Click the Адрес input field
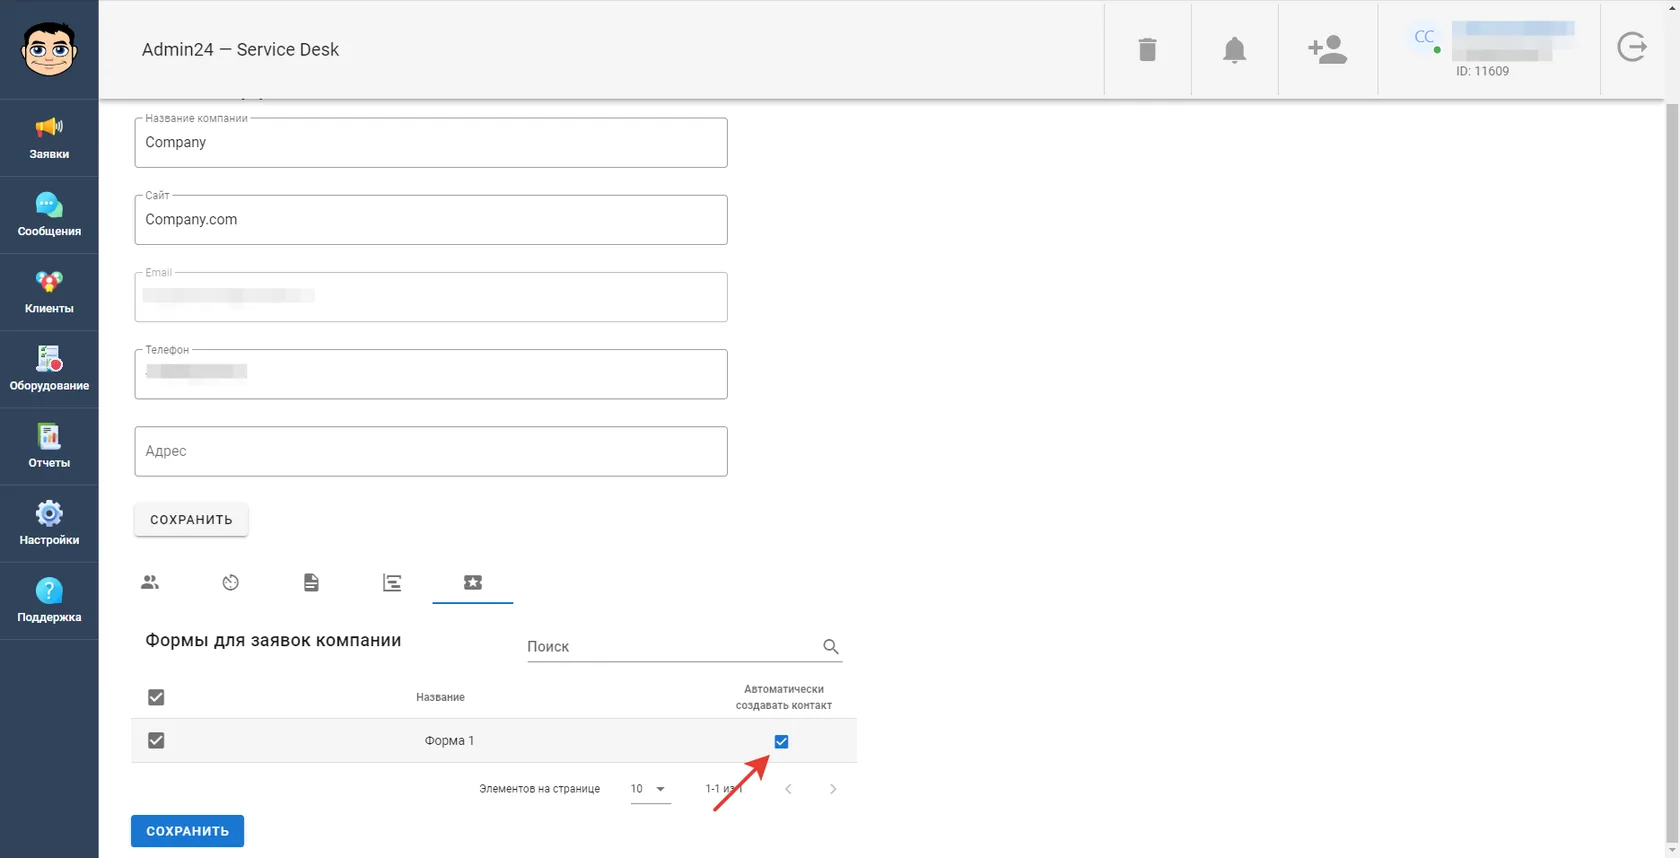 coord(431,451)
